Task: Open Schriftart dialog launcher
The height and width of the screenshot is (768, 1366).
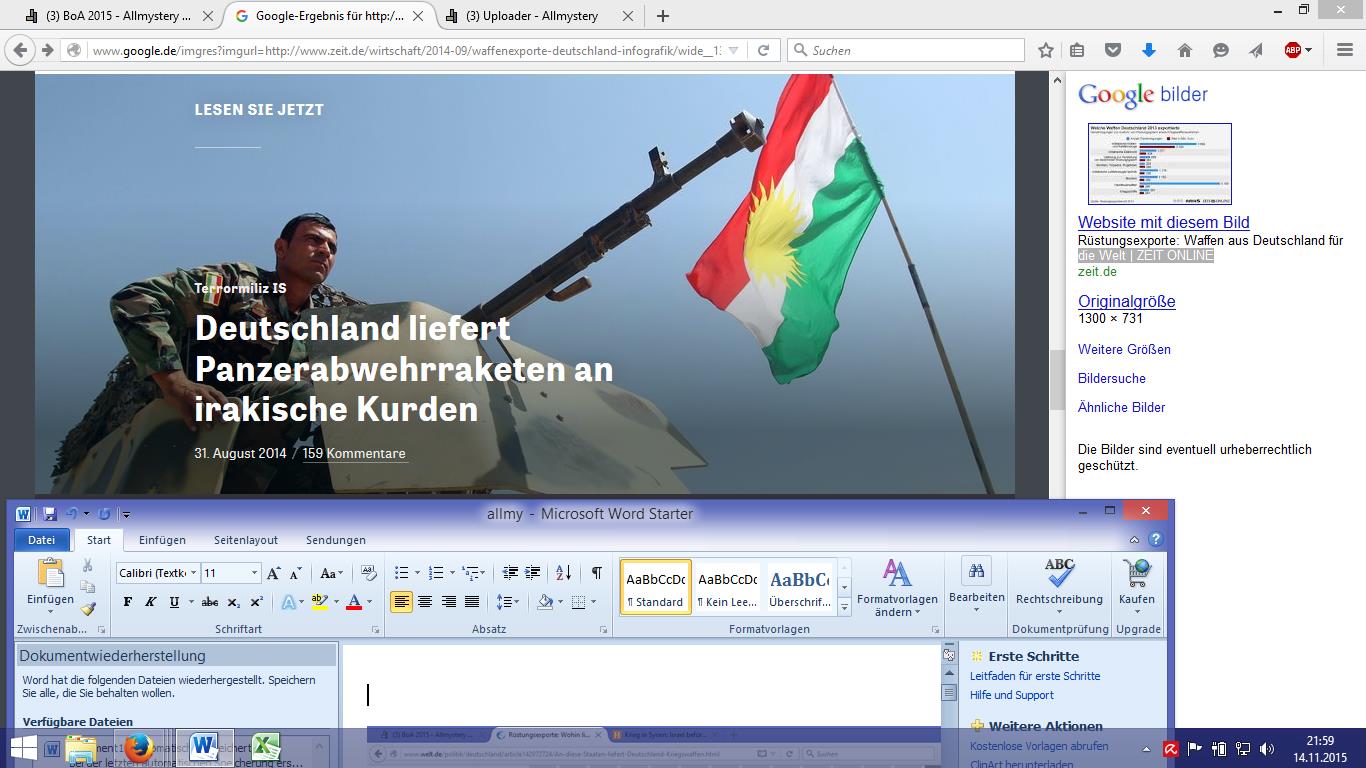Action: tap(376, 630)
